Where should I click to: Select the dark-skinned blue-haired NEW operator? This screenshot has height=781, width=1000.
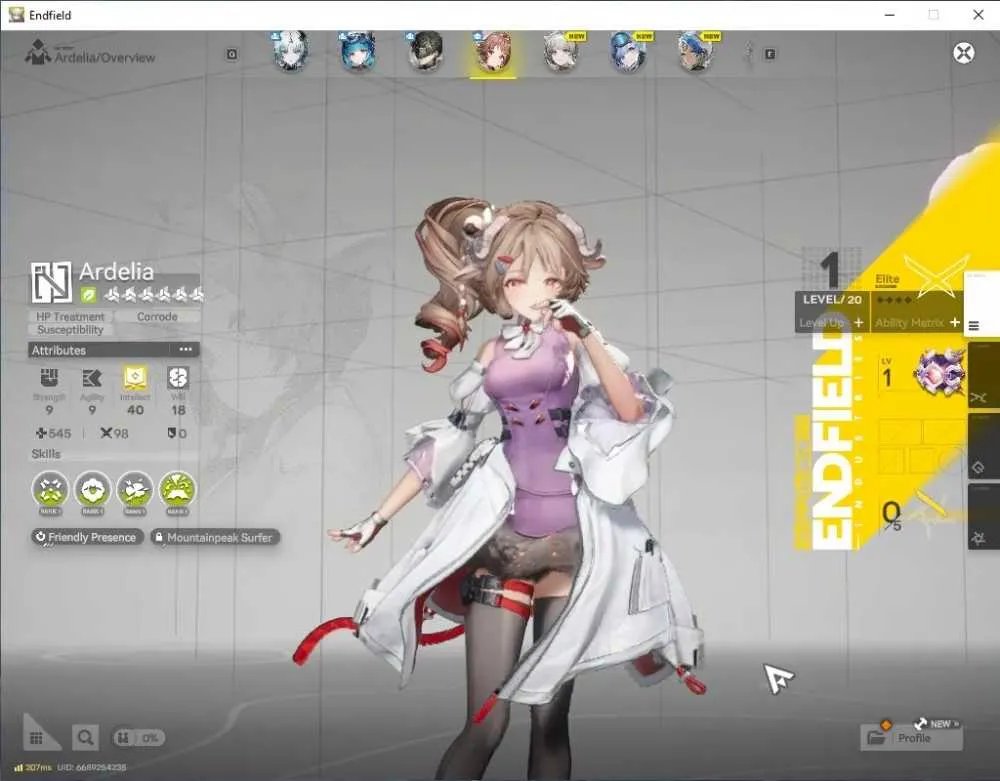(696, 52)
